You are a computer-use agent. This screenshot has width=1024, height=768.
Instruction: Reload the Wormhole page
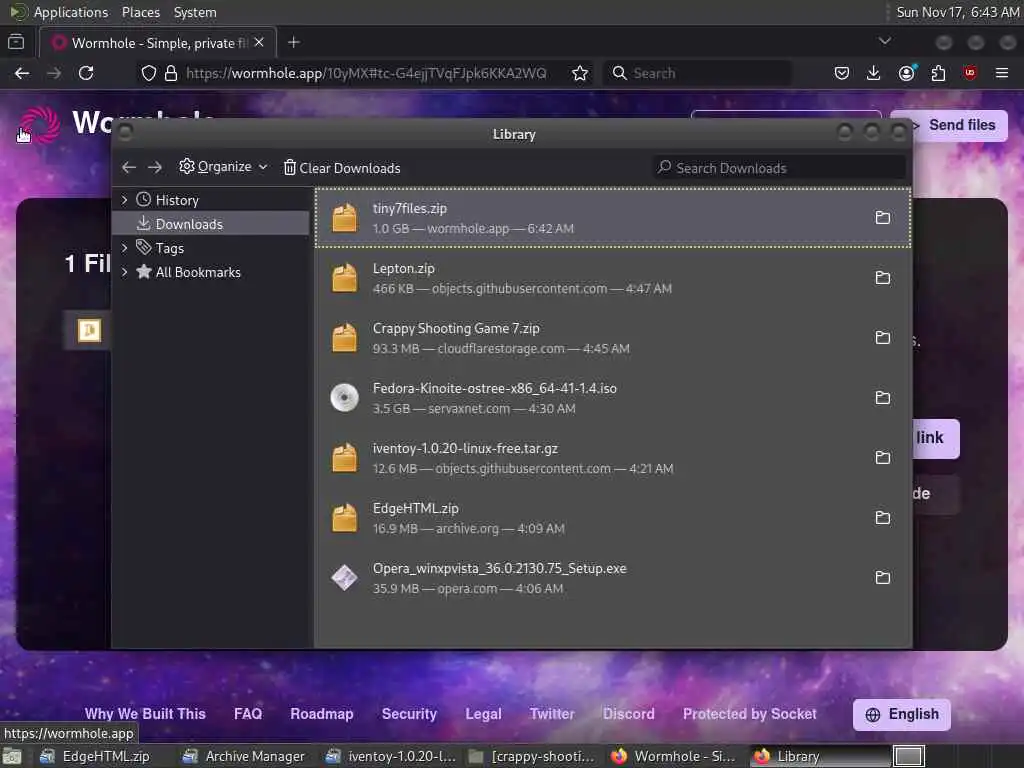(86, 73)
